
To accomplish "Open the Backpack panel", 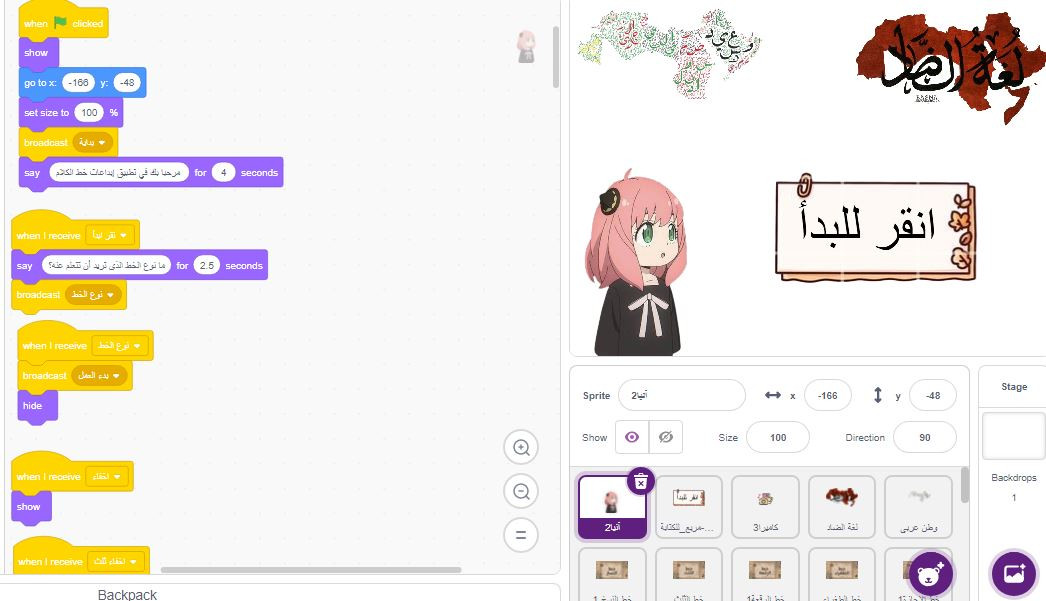I will click(x=127, y=594).
